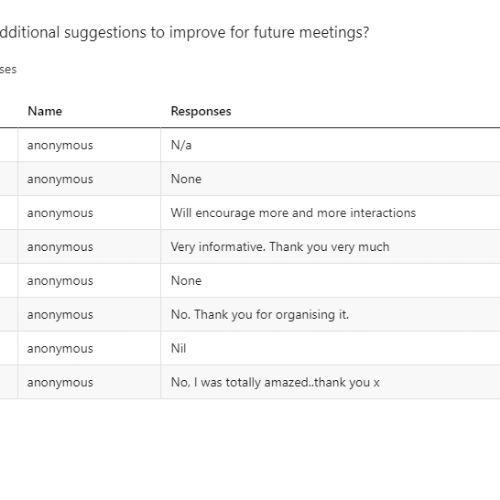
Task: Select the first 'None' response row
Action: point(250,179)
